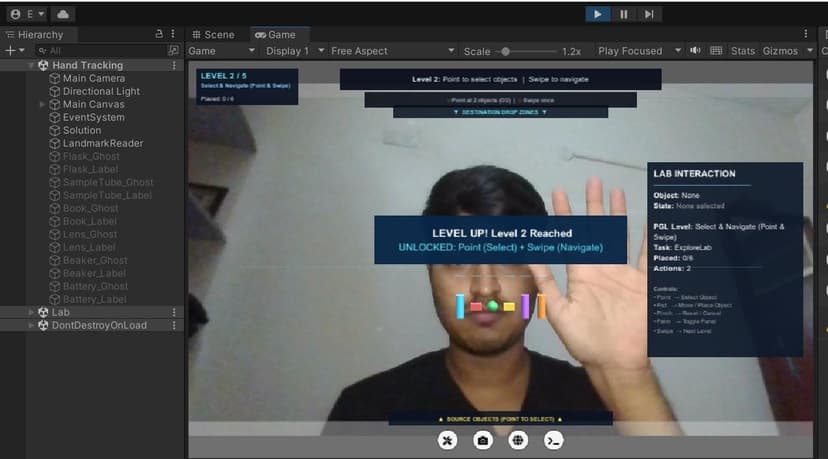Focus the Hierarchy search field
828x459 pixels.
click(x=100, y=51)
